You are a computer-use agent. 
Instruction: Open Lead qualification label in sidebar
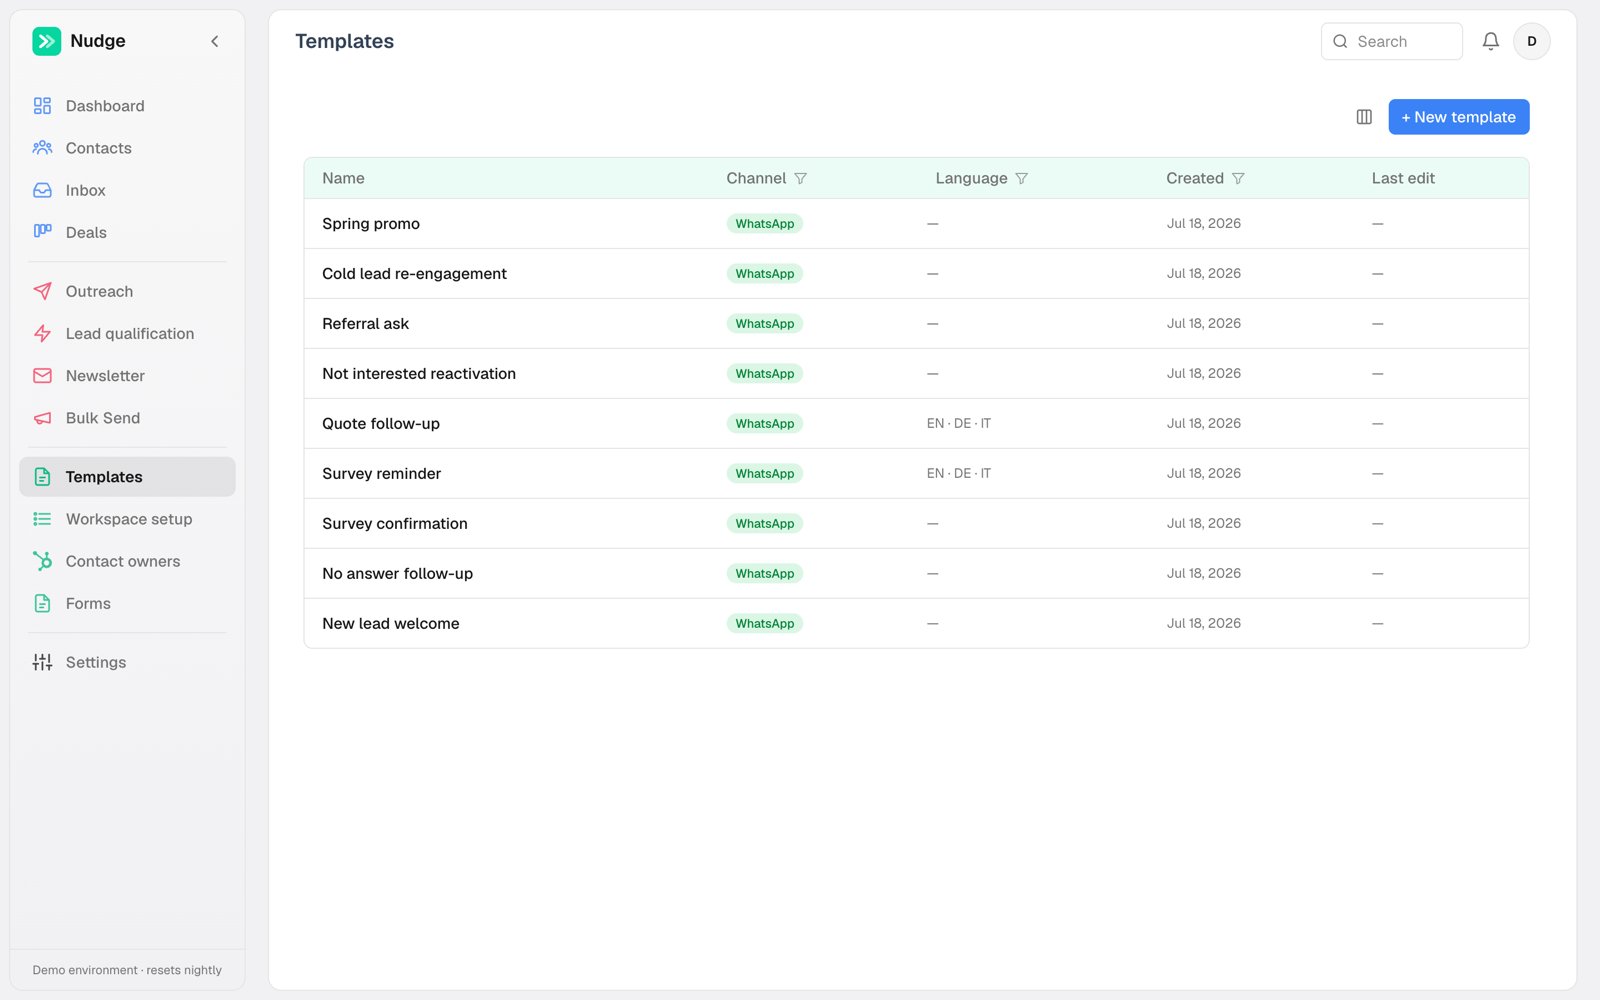pos(130,333)
